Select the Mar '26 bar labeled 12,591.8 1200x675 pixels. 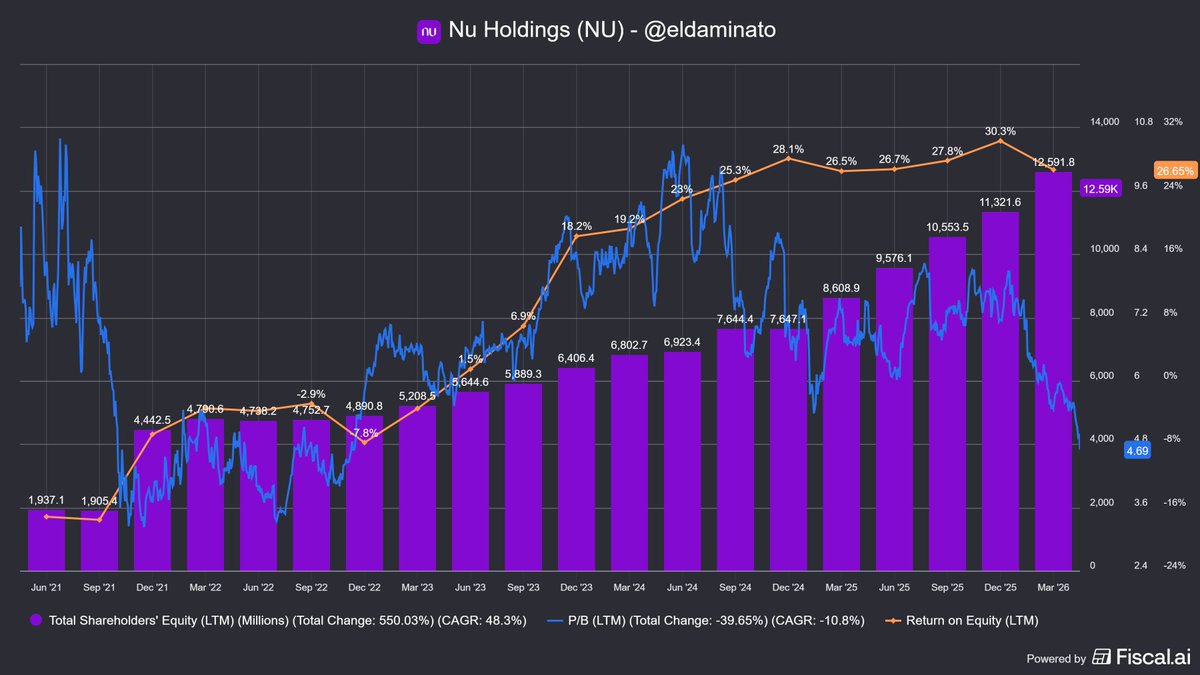[1054, 370]
